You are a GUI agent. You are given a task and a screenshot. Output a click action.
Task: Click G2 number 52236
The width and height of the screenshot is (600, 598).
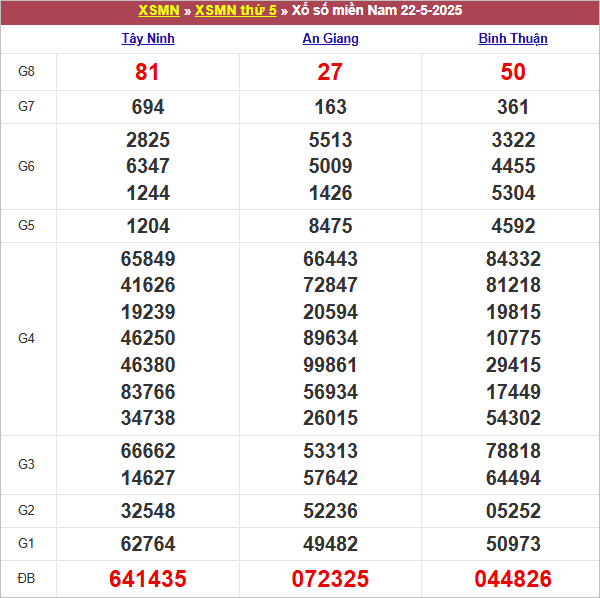[x=331, y=511]
